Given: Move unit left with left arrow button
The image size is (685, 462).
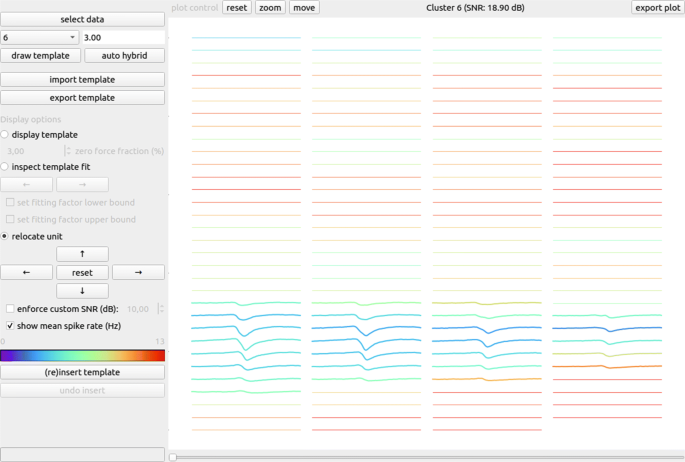Looking at the screenshot, I should (x=26, y=272).
